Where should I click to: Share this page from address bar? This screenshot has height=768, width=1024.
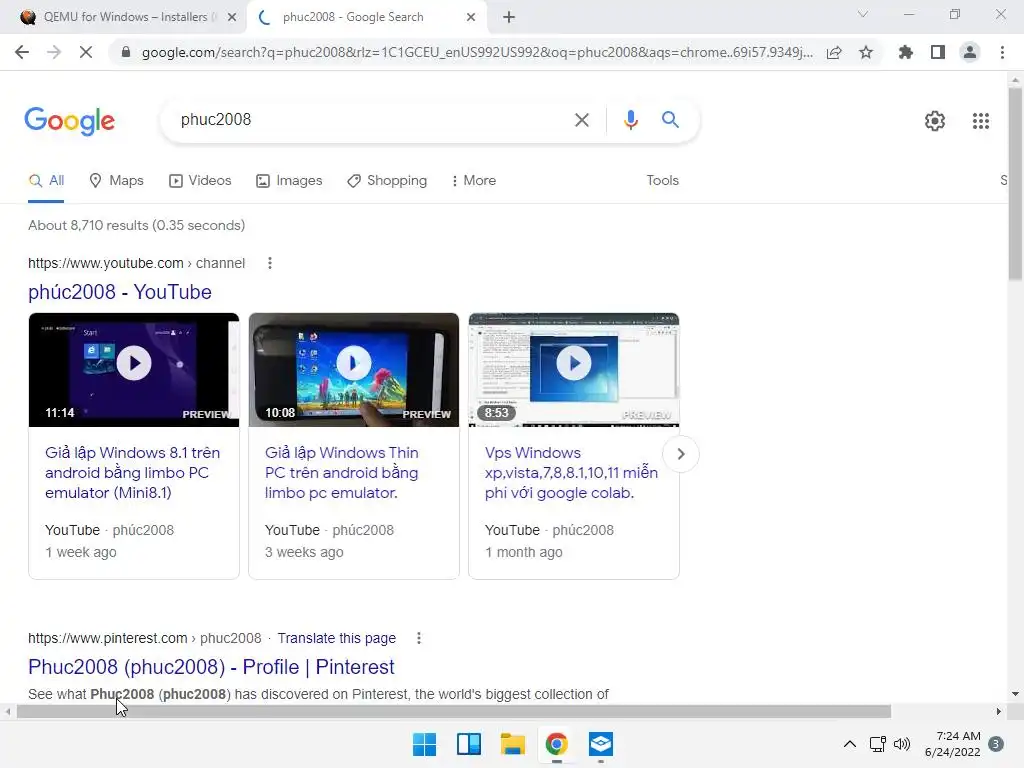click(x=834, y=52)
